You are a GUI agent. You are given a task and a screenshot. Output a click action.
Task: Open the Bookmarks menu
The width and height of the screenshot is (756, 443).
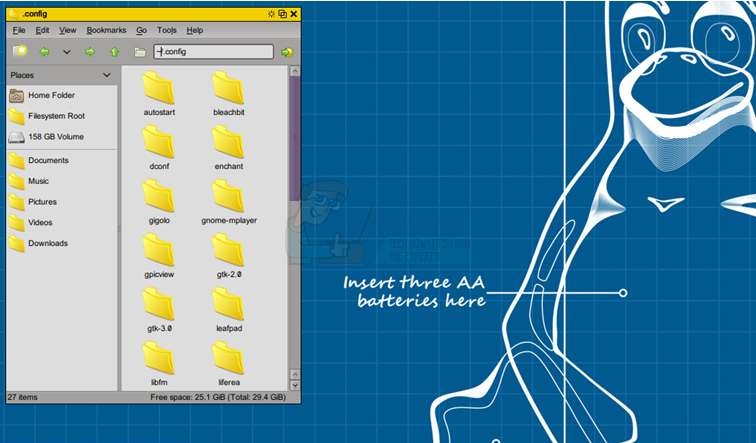point(106,31)
